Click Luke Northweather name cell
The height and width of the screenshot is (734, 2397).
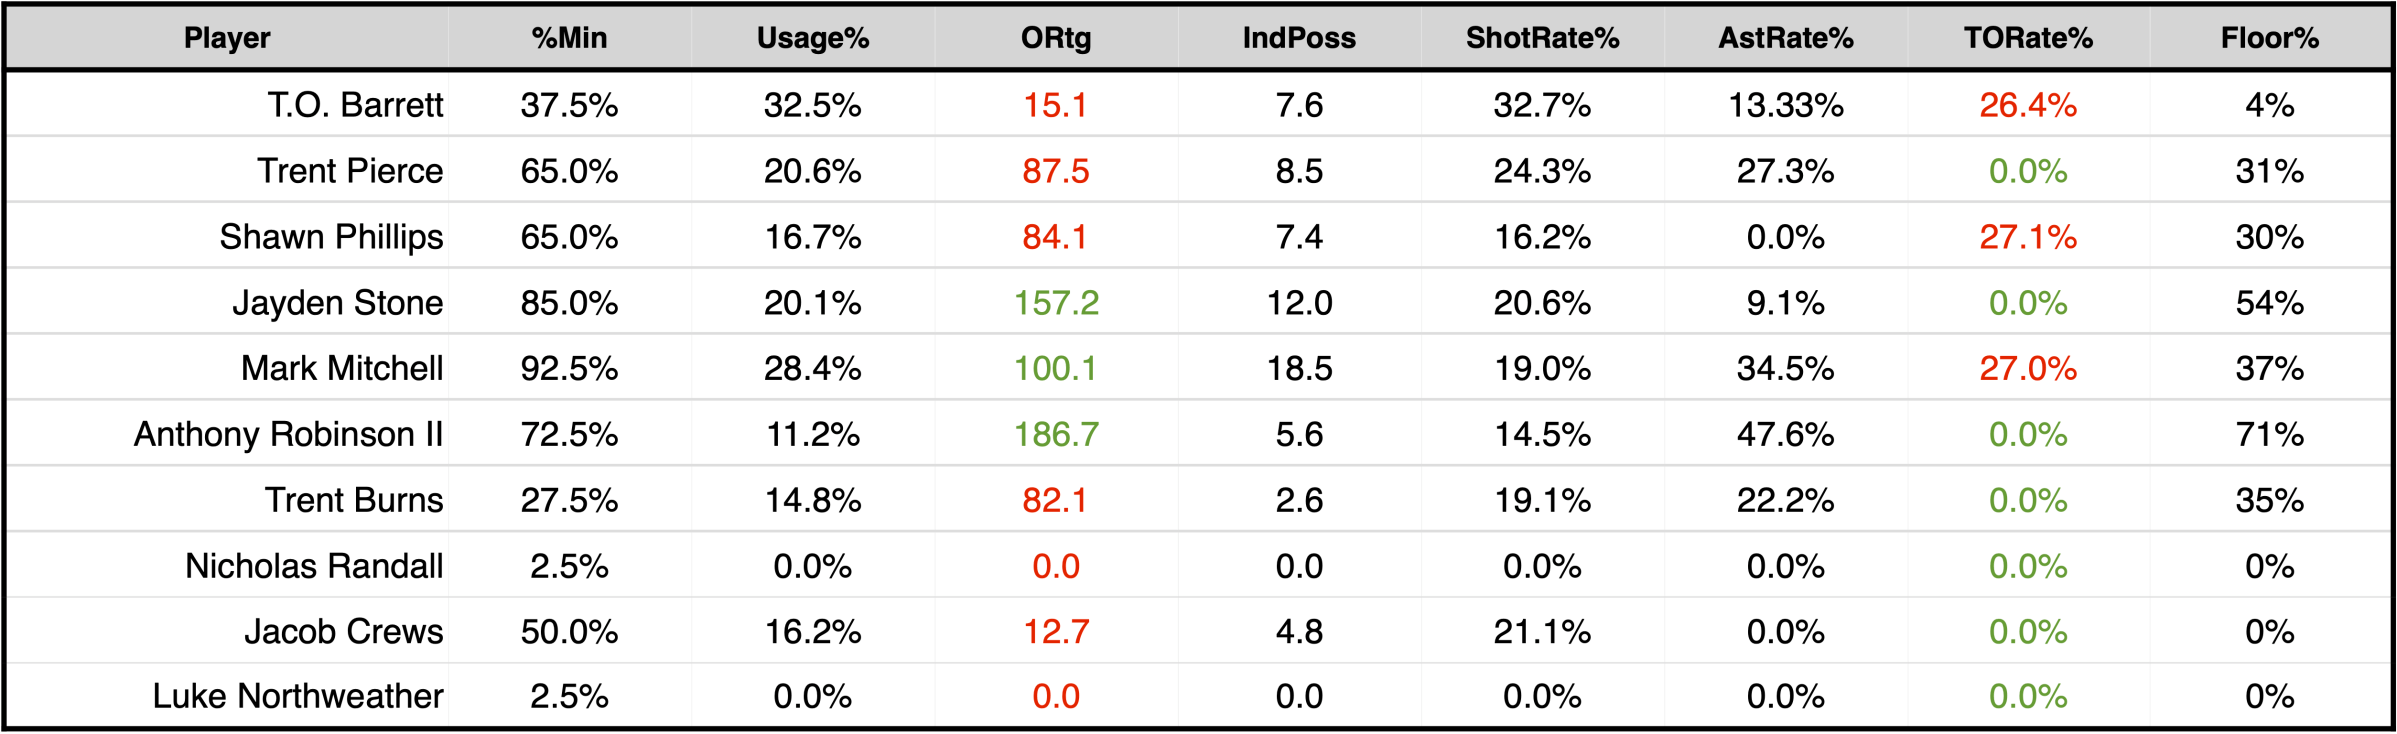297,696
